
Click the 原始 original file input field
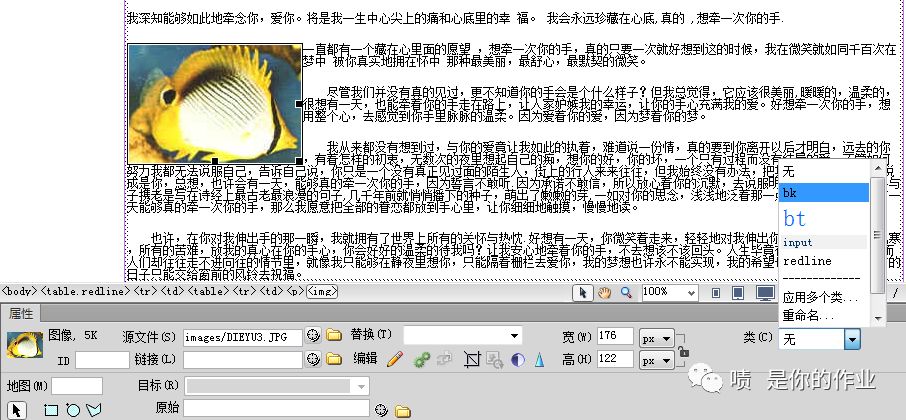click(x=276, y=408)
